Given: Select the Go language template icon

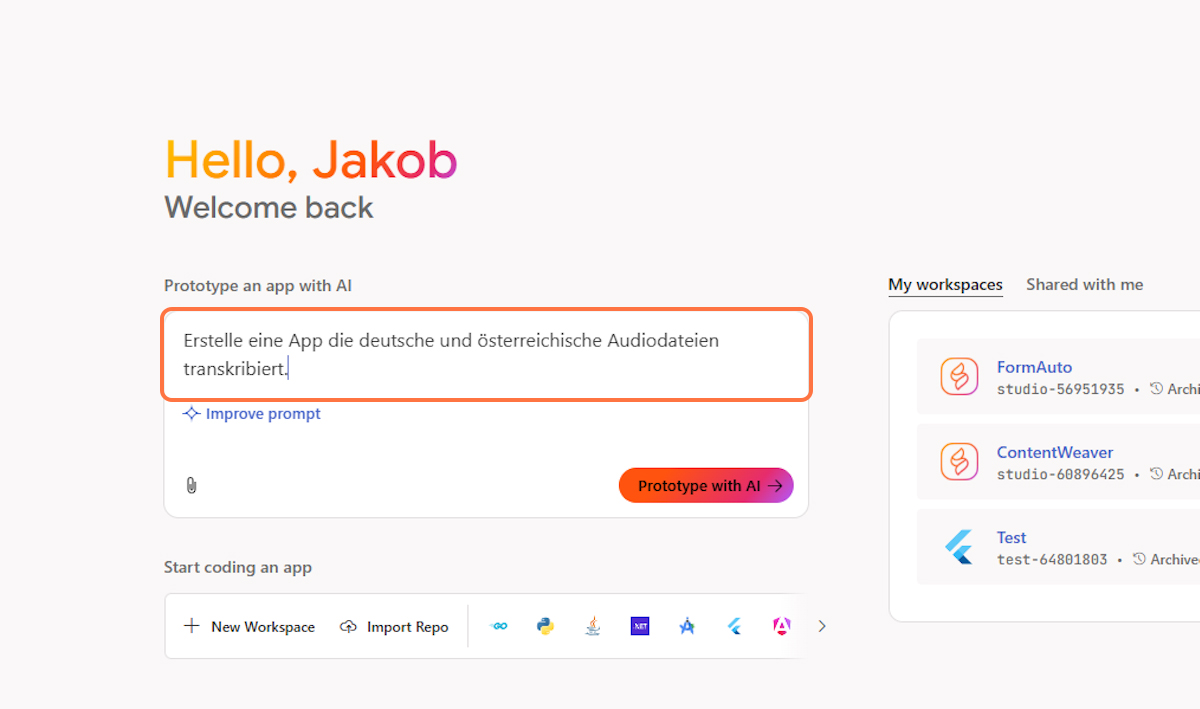Looking at the screenshot, I should point(499,626).
